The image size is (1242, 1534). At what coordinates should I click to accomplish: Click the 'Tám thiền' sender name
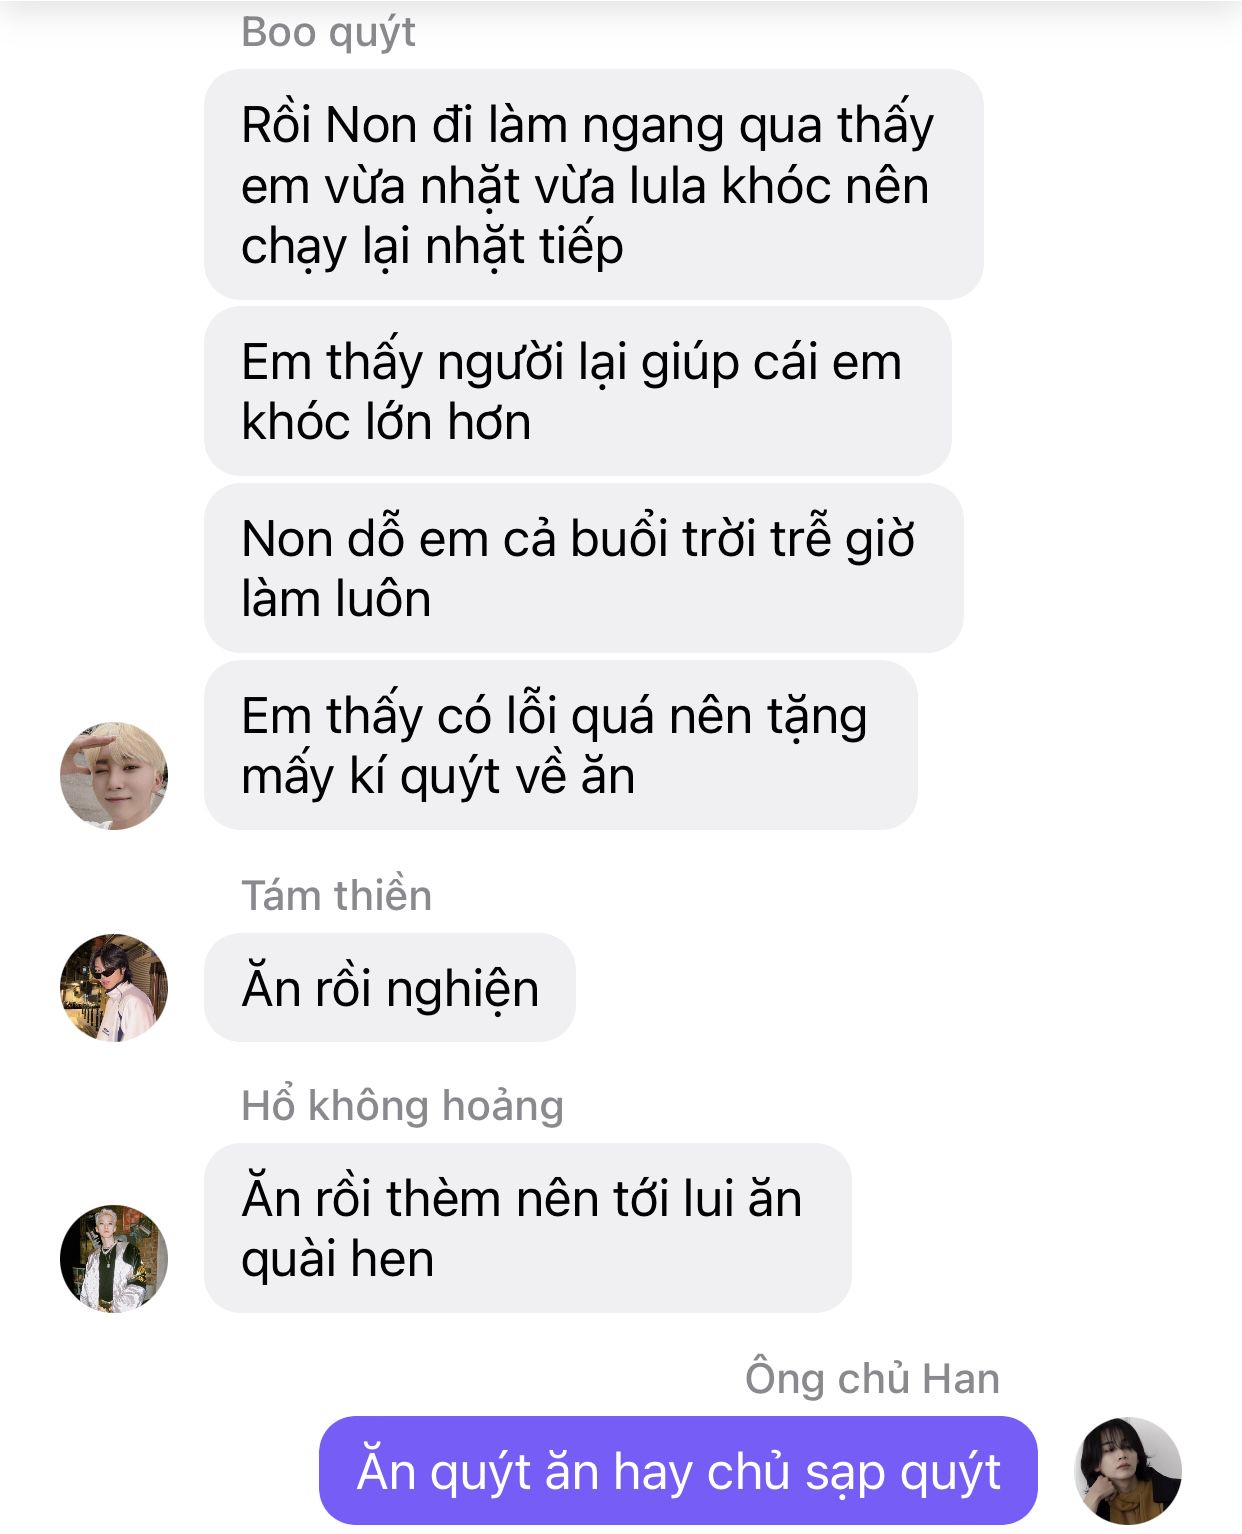pyautogui.click(x=336, y=895)
